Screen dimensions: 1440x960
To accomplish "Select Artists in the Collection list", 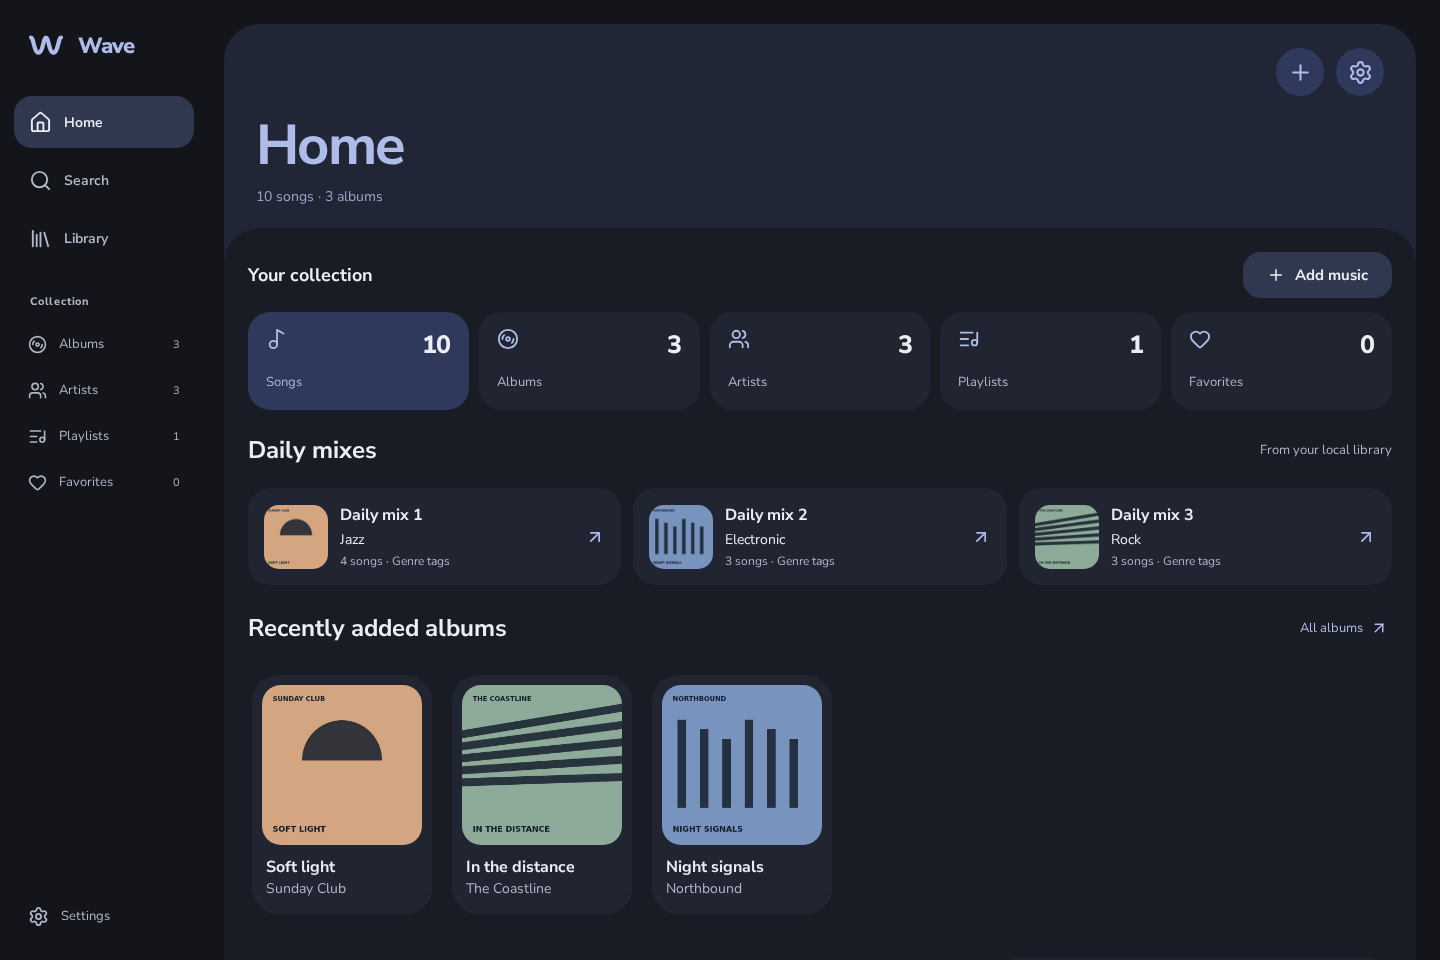I will (104, 390).
